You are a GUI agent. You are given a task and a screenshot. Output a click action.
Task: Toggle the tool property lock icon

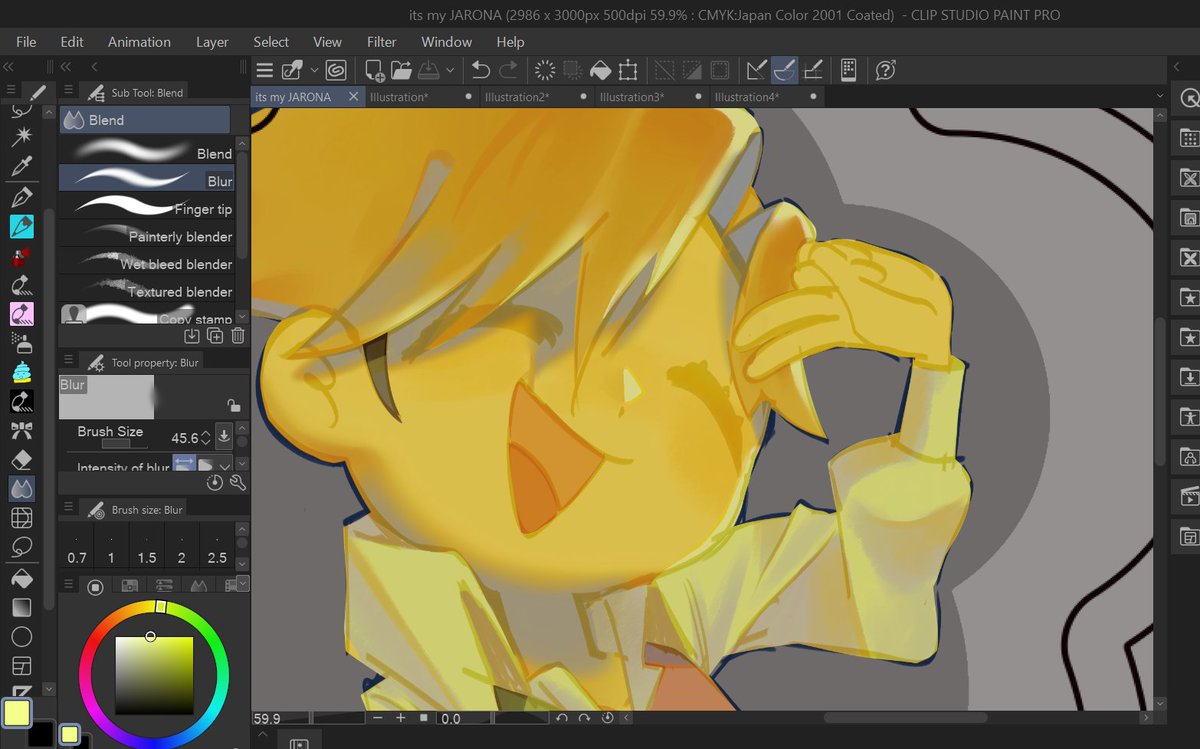pos(233,405)
